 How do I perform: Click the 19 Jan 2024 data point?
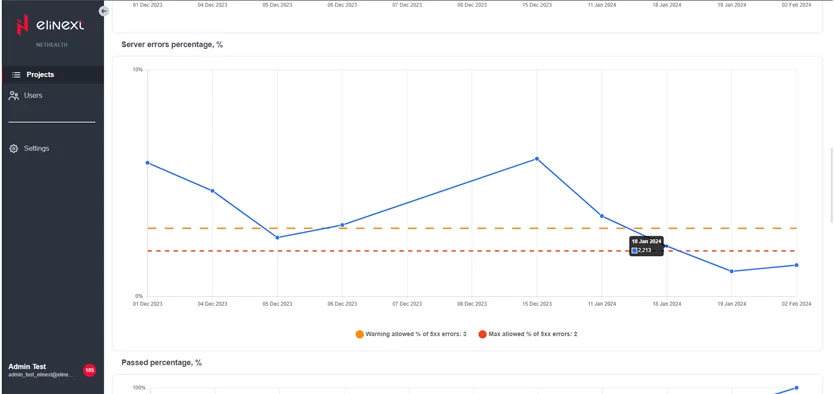731,271
